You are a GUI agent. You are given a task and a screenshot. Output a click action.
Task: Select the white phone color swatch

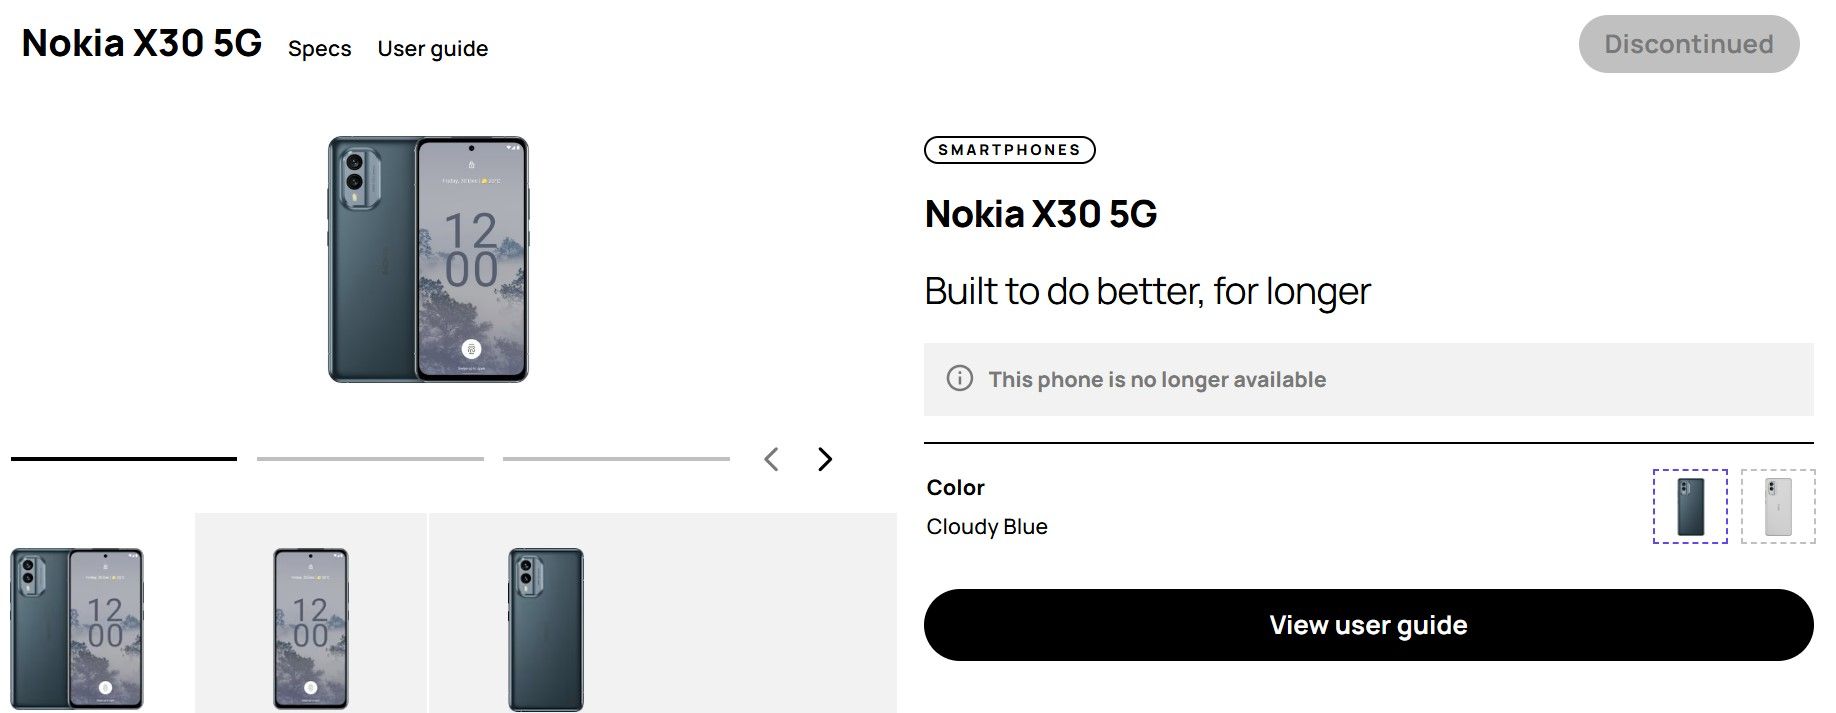pyautogui.click(x=1778, y=506)
